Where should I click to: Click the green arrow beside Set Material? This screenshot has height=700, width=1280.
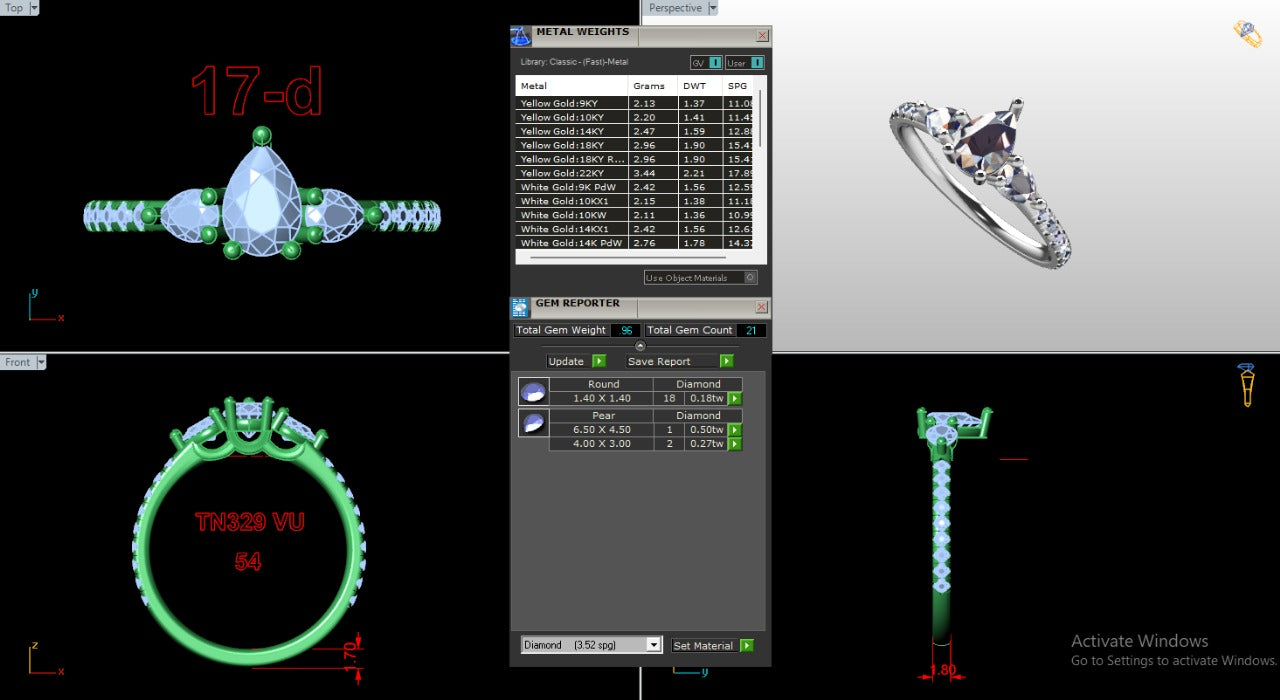746,646
